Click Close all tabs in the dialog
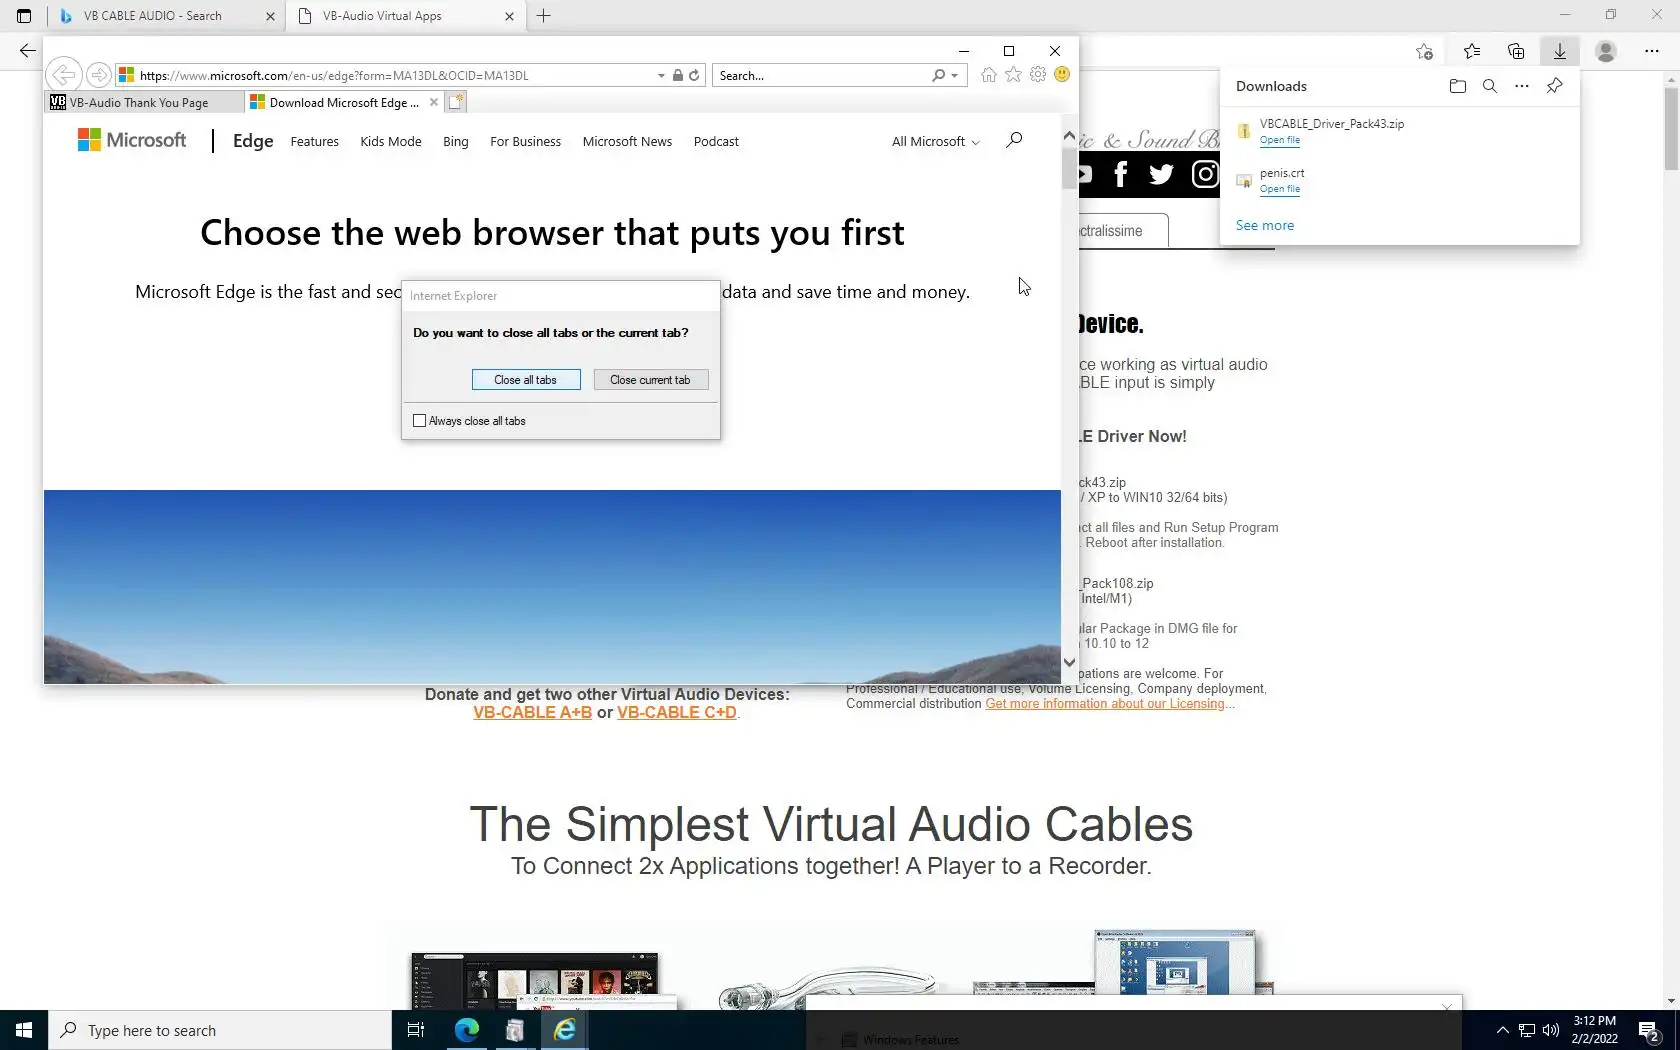1680x1050 pixels. [526, 380]
